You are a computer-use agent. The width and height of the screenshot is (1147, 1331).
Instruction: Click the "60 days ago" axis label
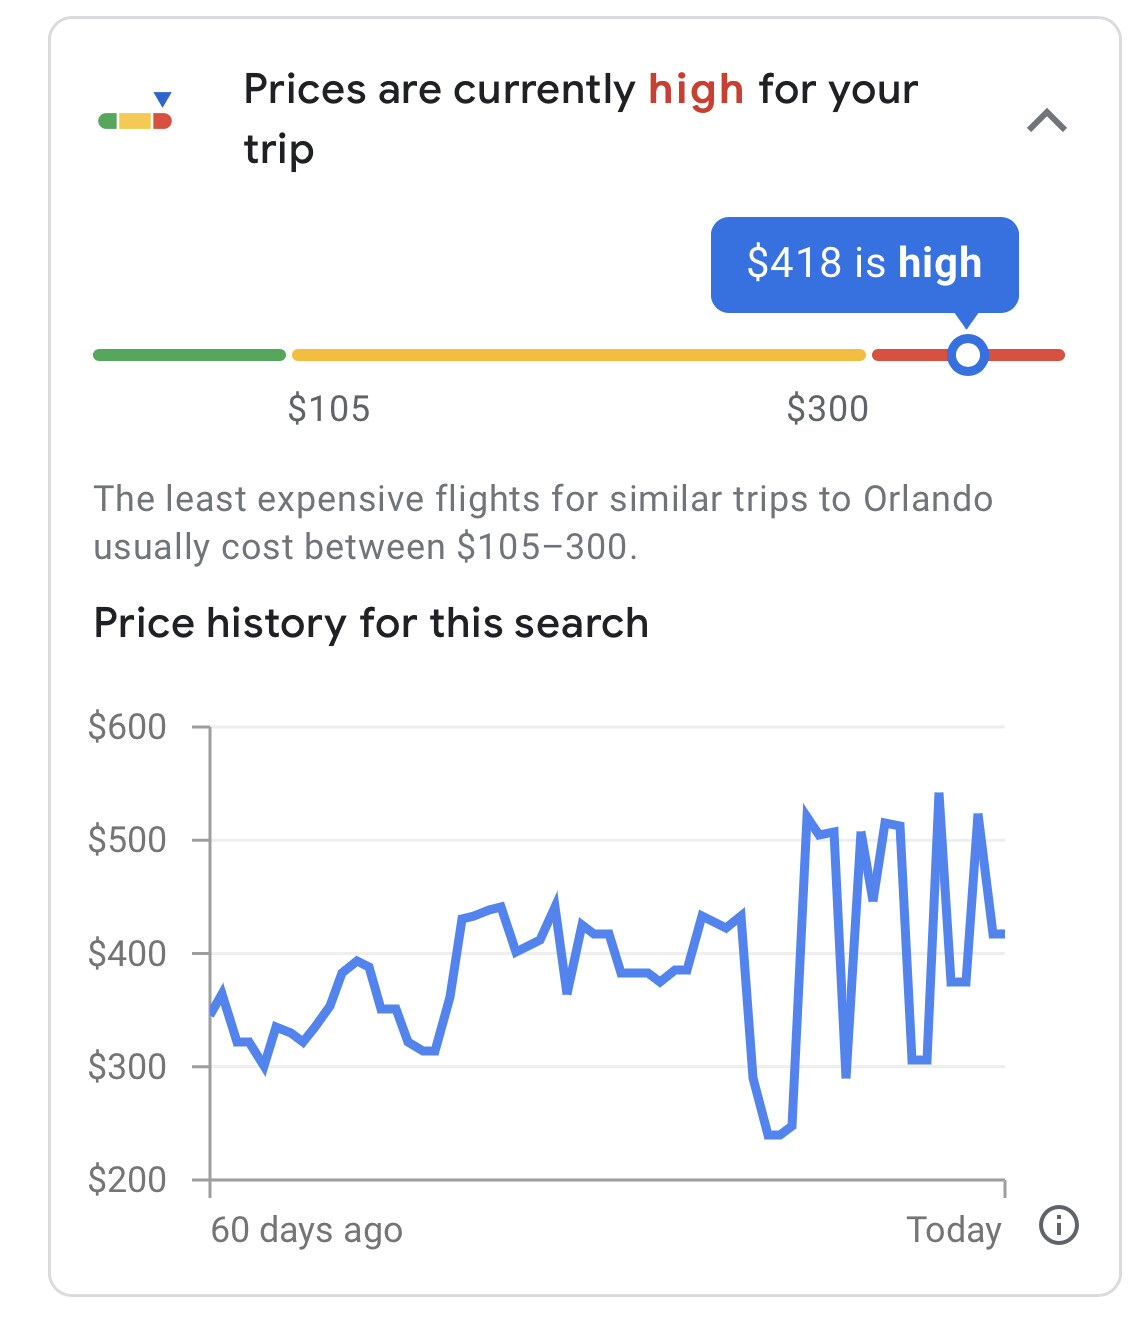point(306,1230)
